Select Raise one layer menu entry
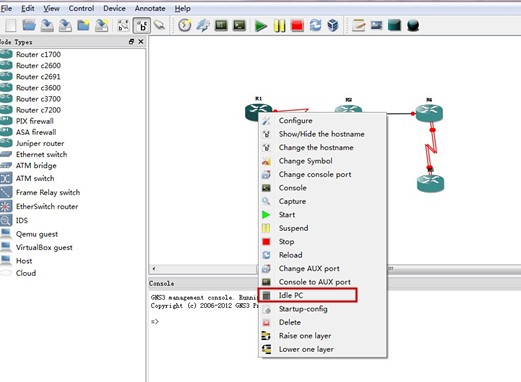This screenshot has height=382, width=521. click(322, 336)
